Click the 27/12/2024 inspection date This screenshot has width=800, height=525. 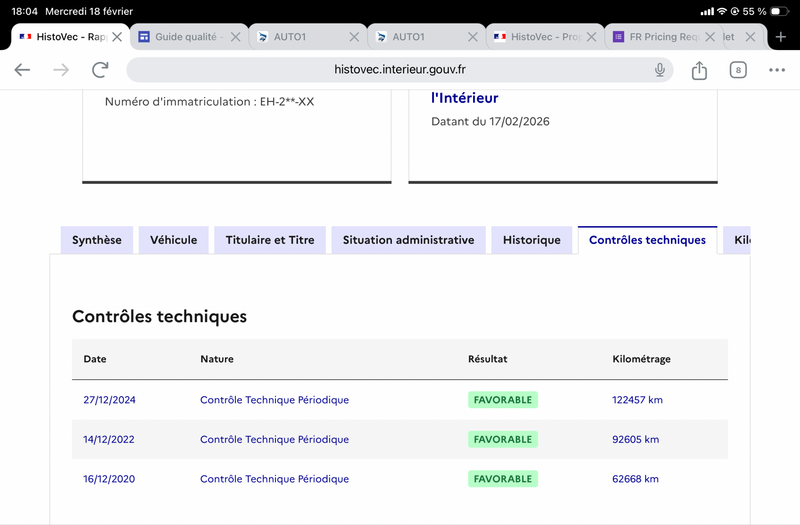[109, 400]
